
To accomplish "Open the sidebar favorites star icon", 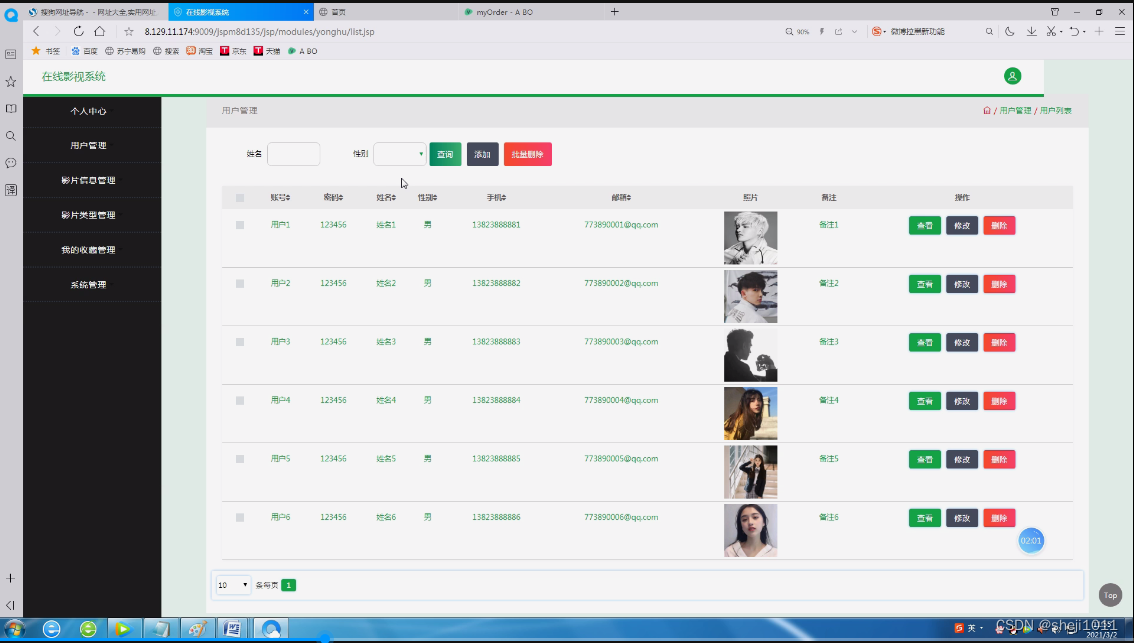I will click(11, 82).
